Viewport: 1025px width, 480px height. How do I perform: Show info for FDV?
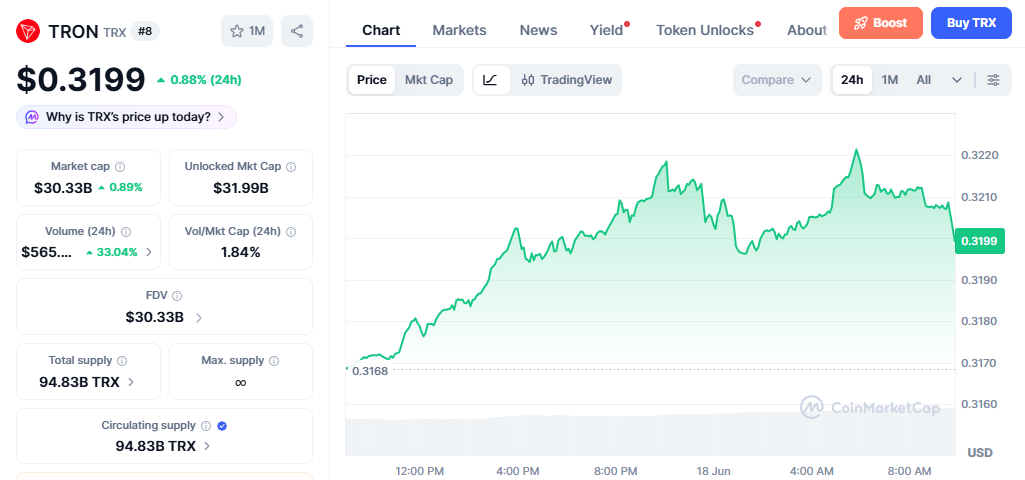click(177, 296)
